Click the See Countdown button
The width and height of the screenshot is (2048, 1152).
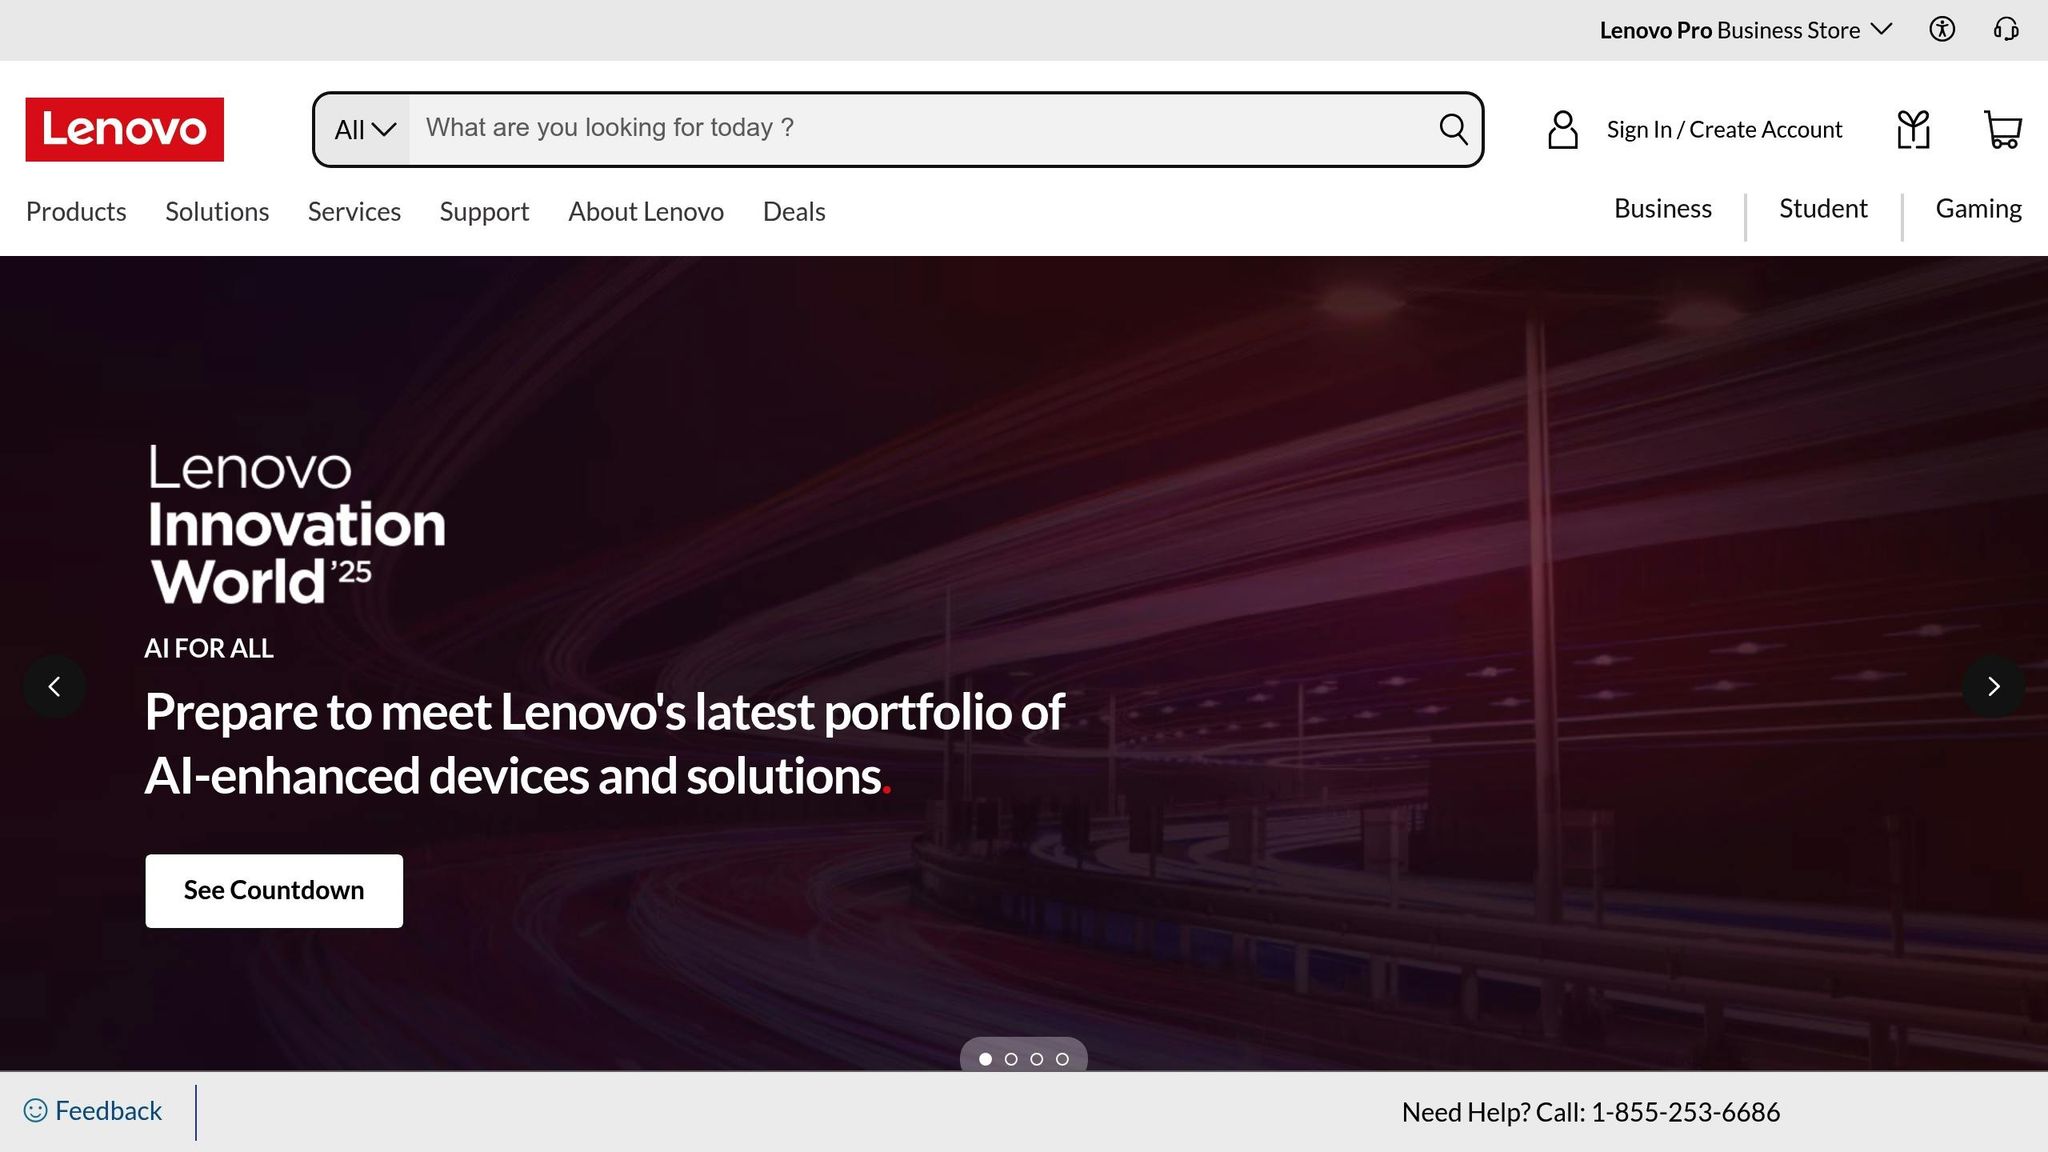click(x=274, y=891)
